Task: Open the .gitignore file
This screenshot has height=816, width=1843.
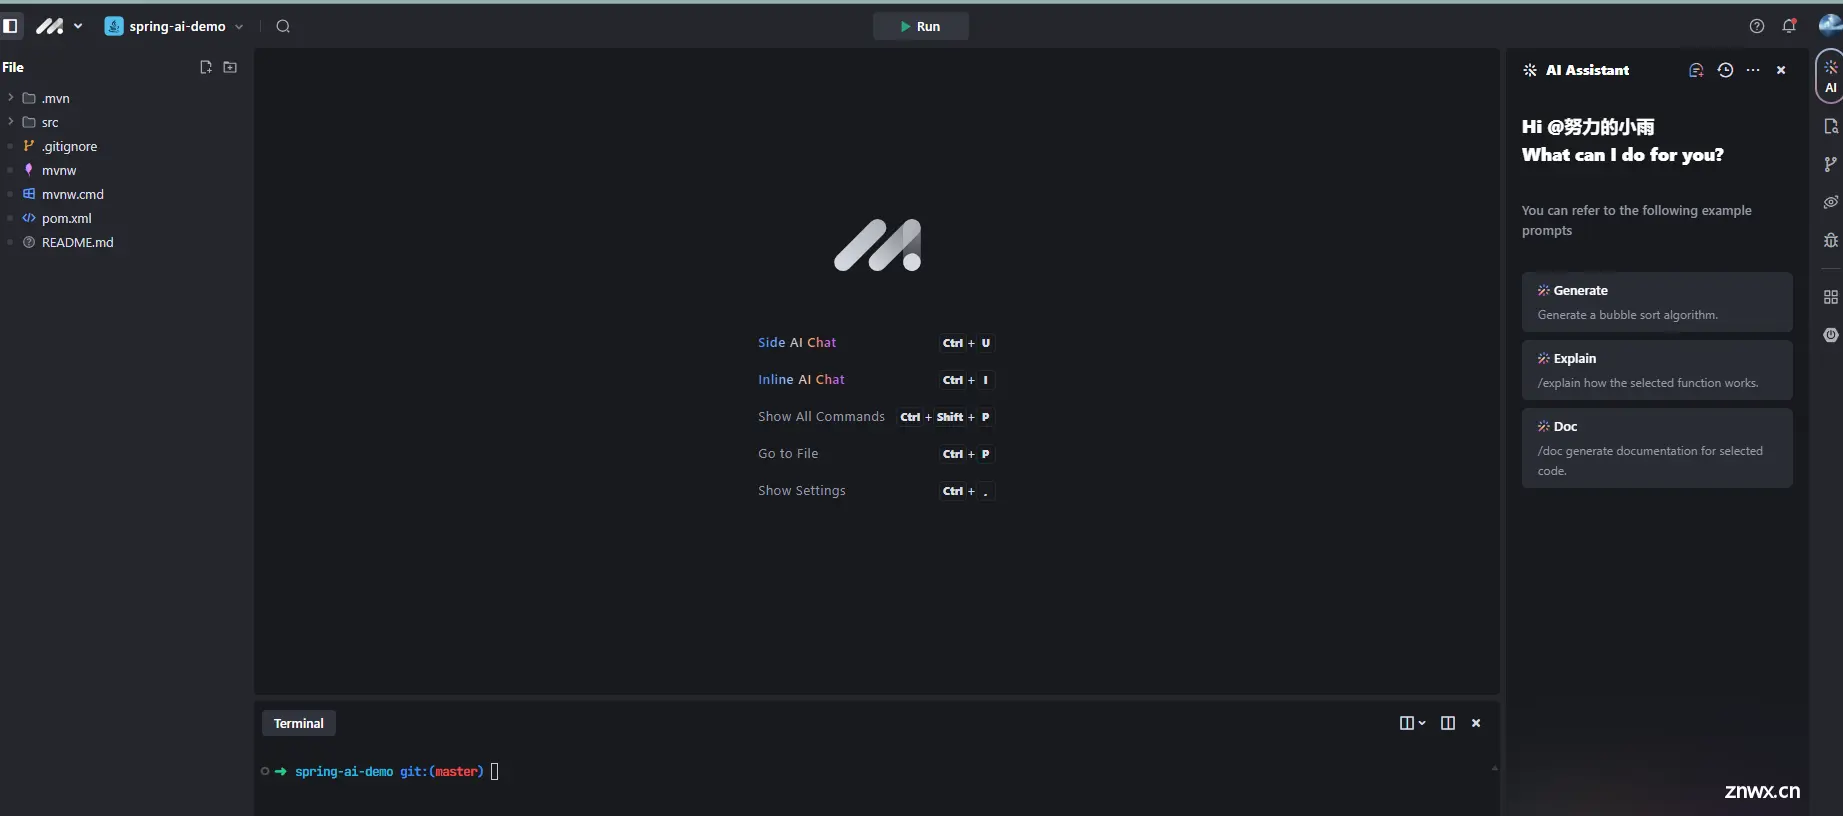Action: tap(126, 146)
